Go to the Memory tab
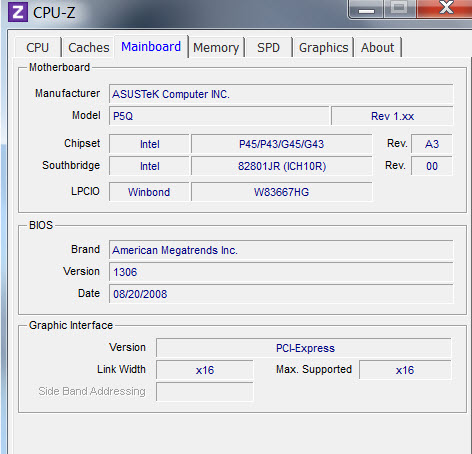The height and width of the screenshot is (454, 472). (216, 47)
